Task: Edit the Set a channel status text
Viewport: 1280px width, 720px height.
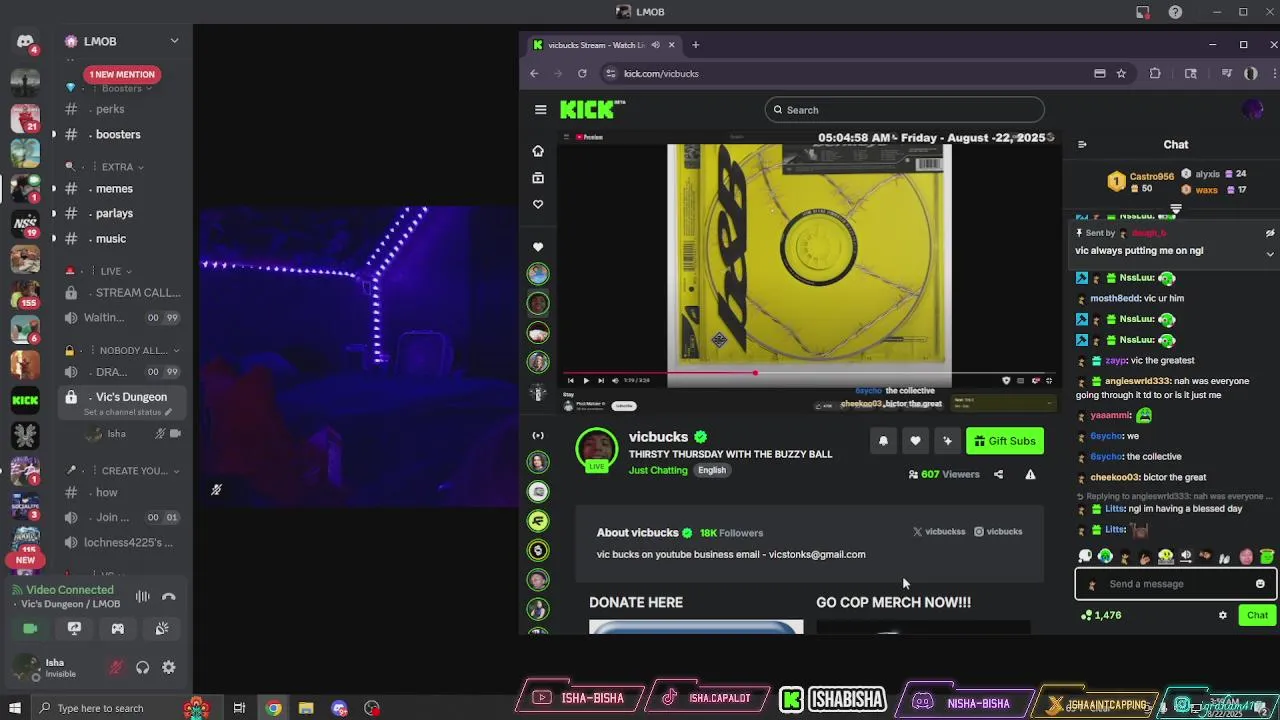Action: (x=127, y=412)
